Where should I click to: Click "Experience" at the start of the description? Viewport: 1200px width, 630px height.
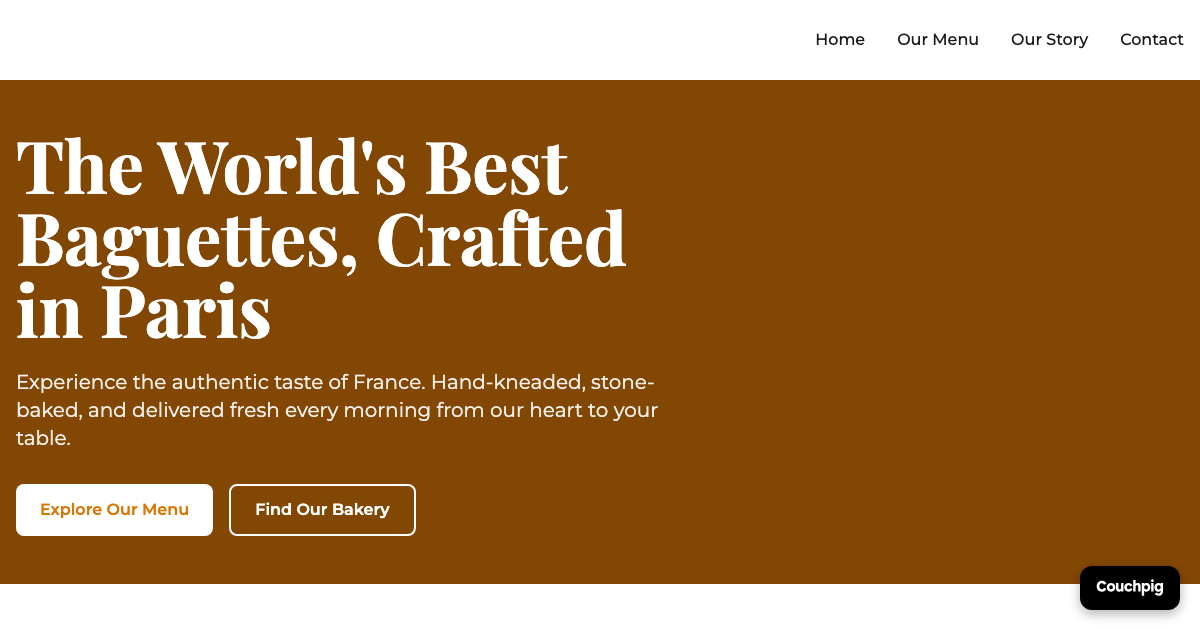(71, 382)
